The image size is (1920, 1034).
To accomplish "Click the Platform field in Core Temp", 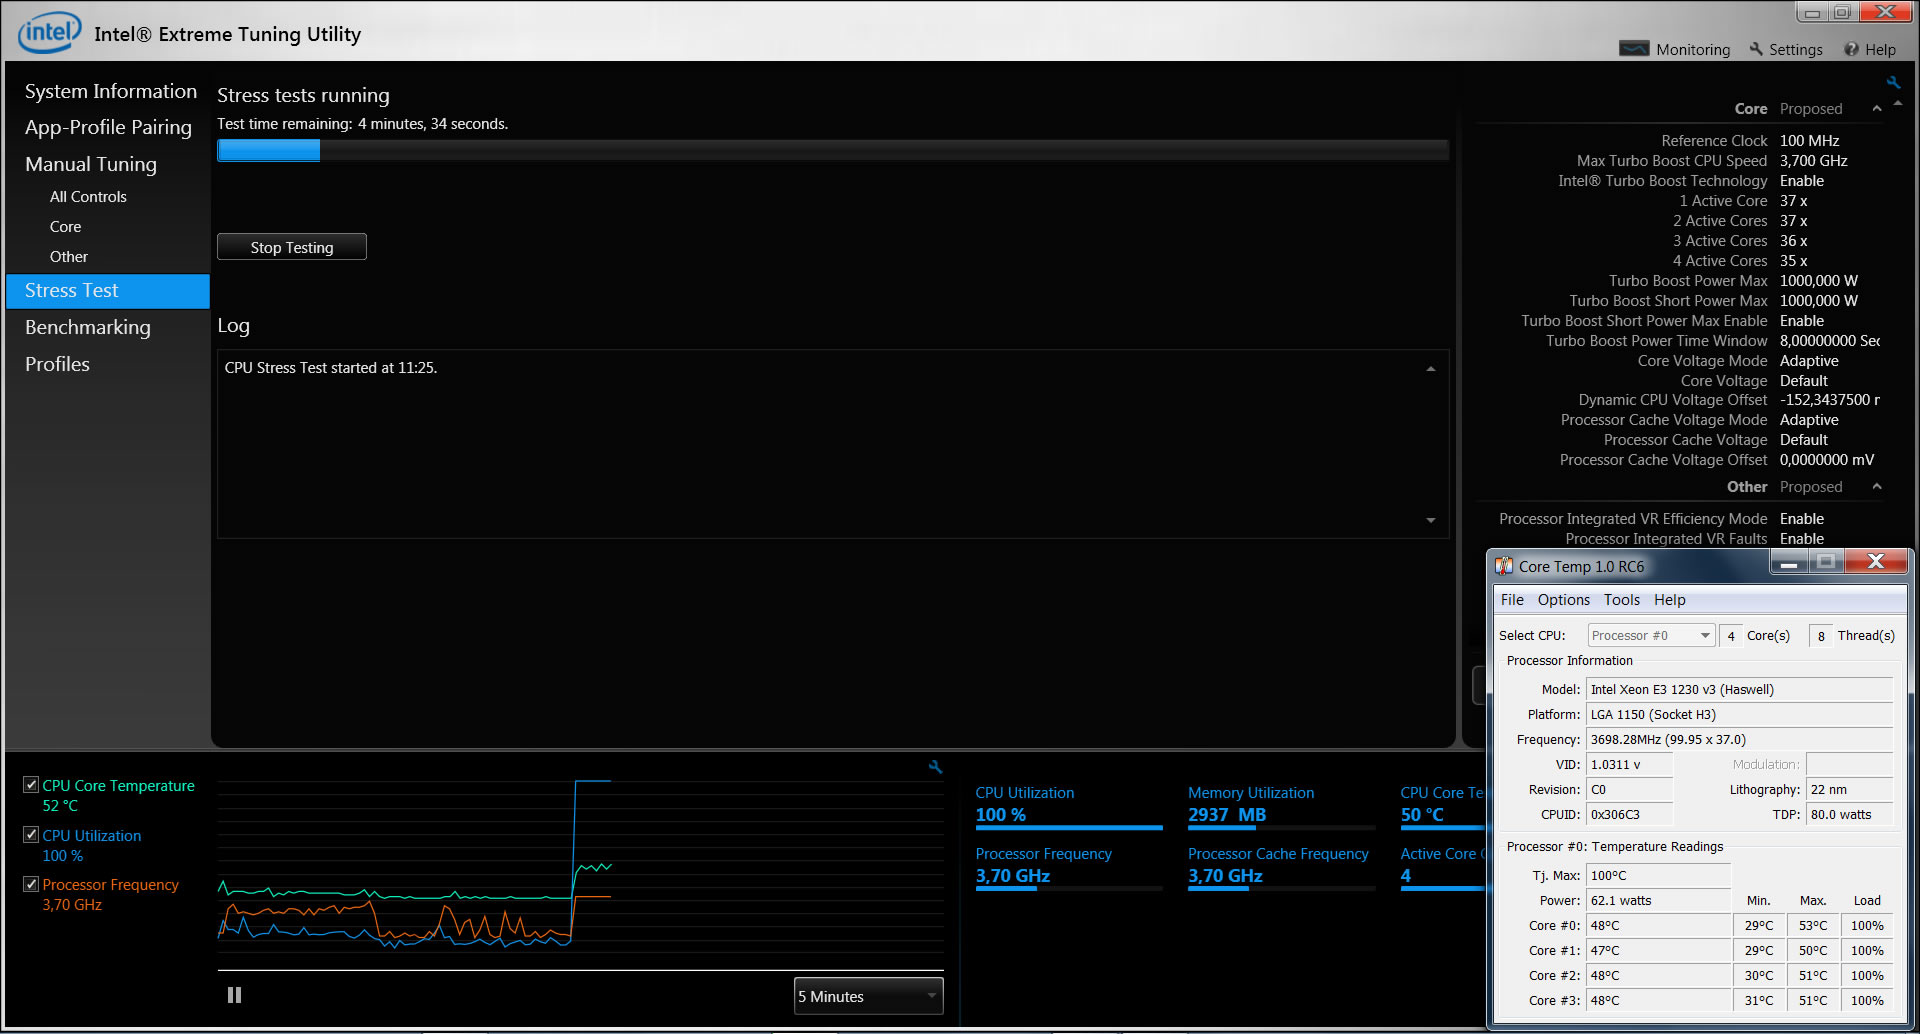I will tap(1739, 715).
